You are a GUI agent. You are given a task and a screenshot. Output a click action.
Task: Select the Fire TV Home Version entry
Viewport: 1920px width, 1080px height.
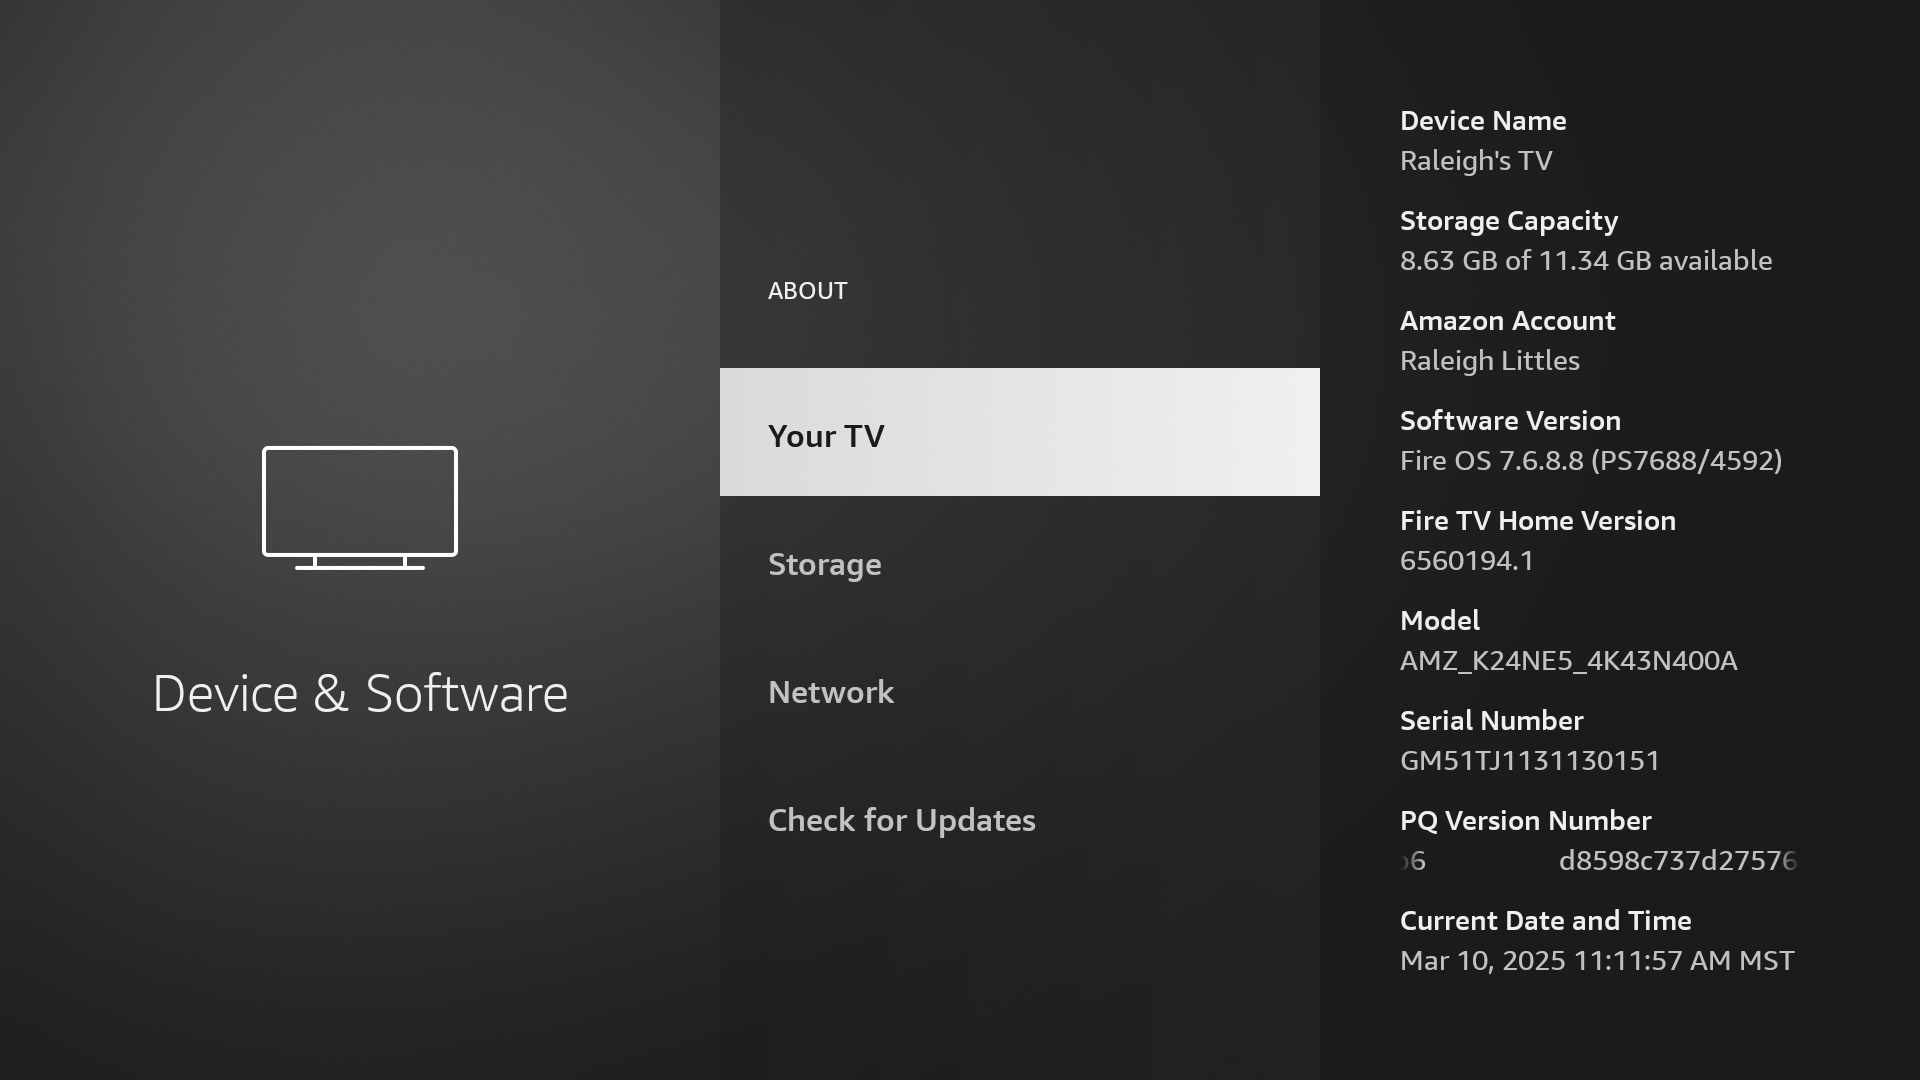coord(1537,520)
